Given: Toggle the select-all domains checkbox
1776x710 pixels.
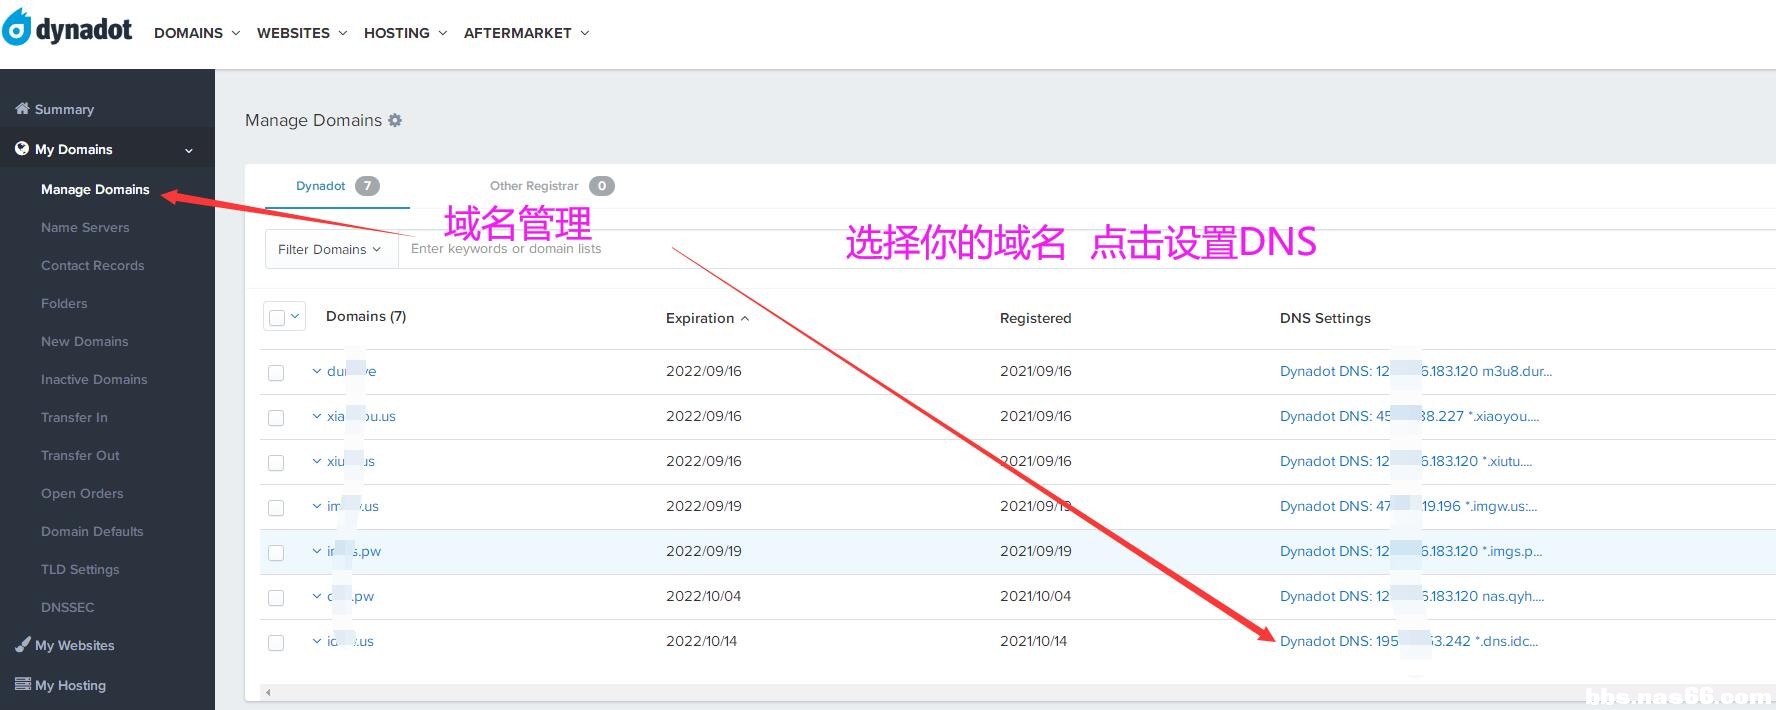Looking at the screenshot, I should tap(277, 317).
